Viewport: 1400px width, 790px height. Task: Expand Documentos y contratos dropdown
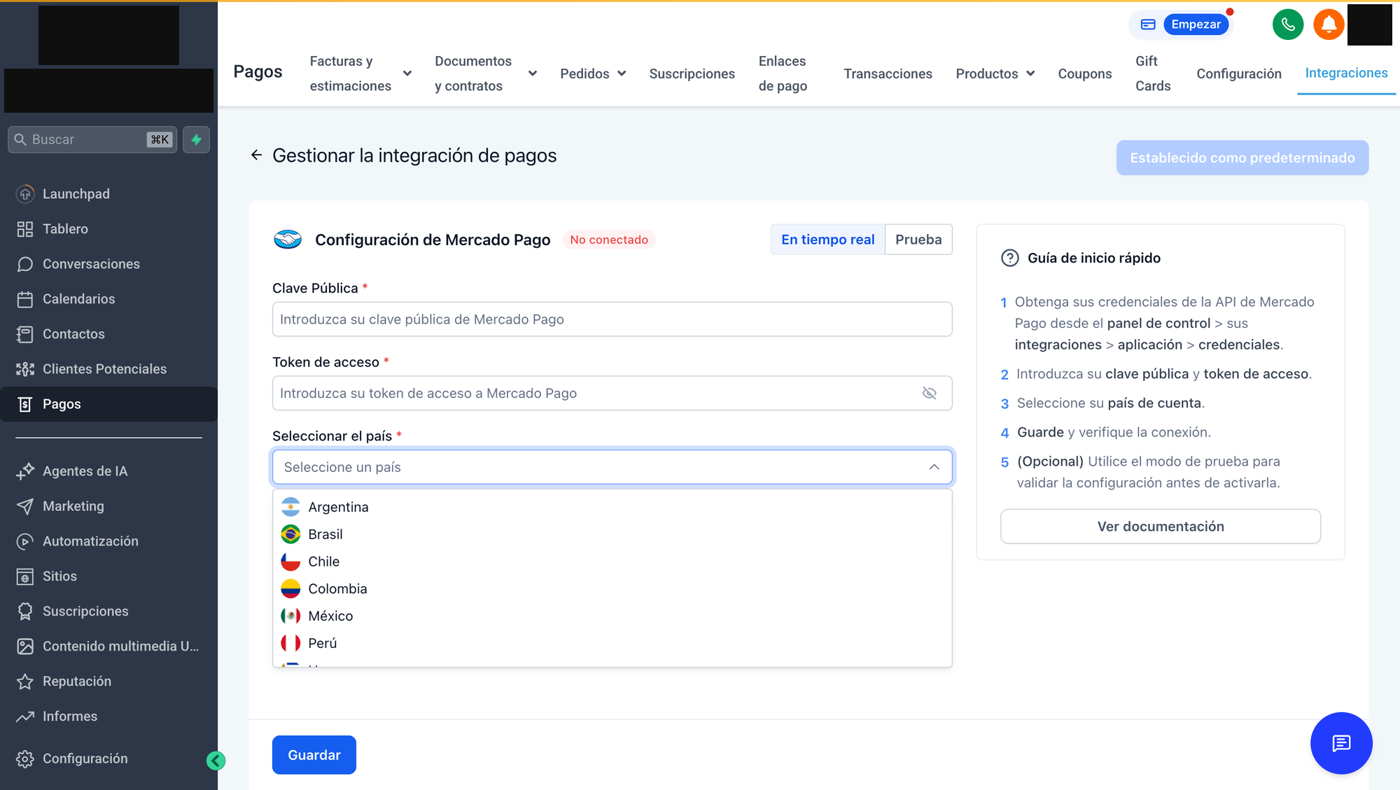(532, 74)
